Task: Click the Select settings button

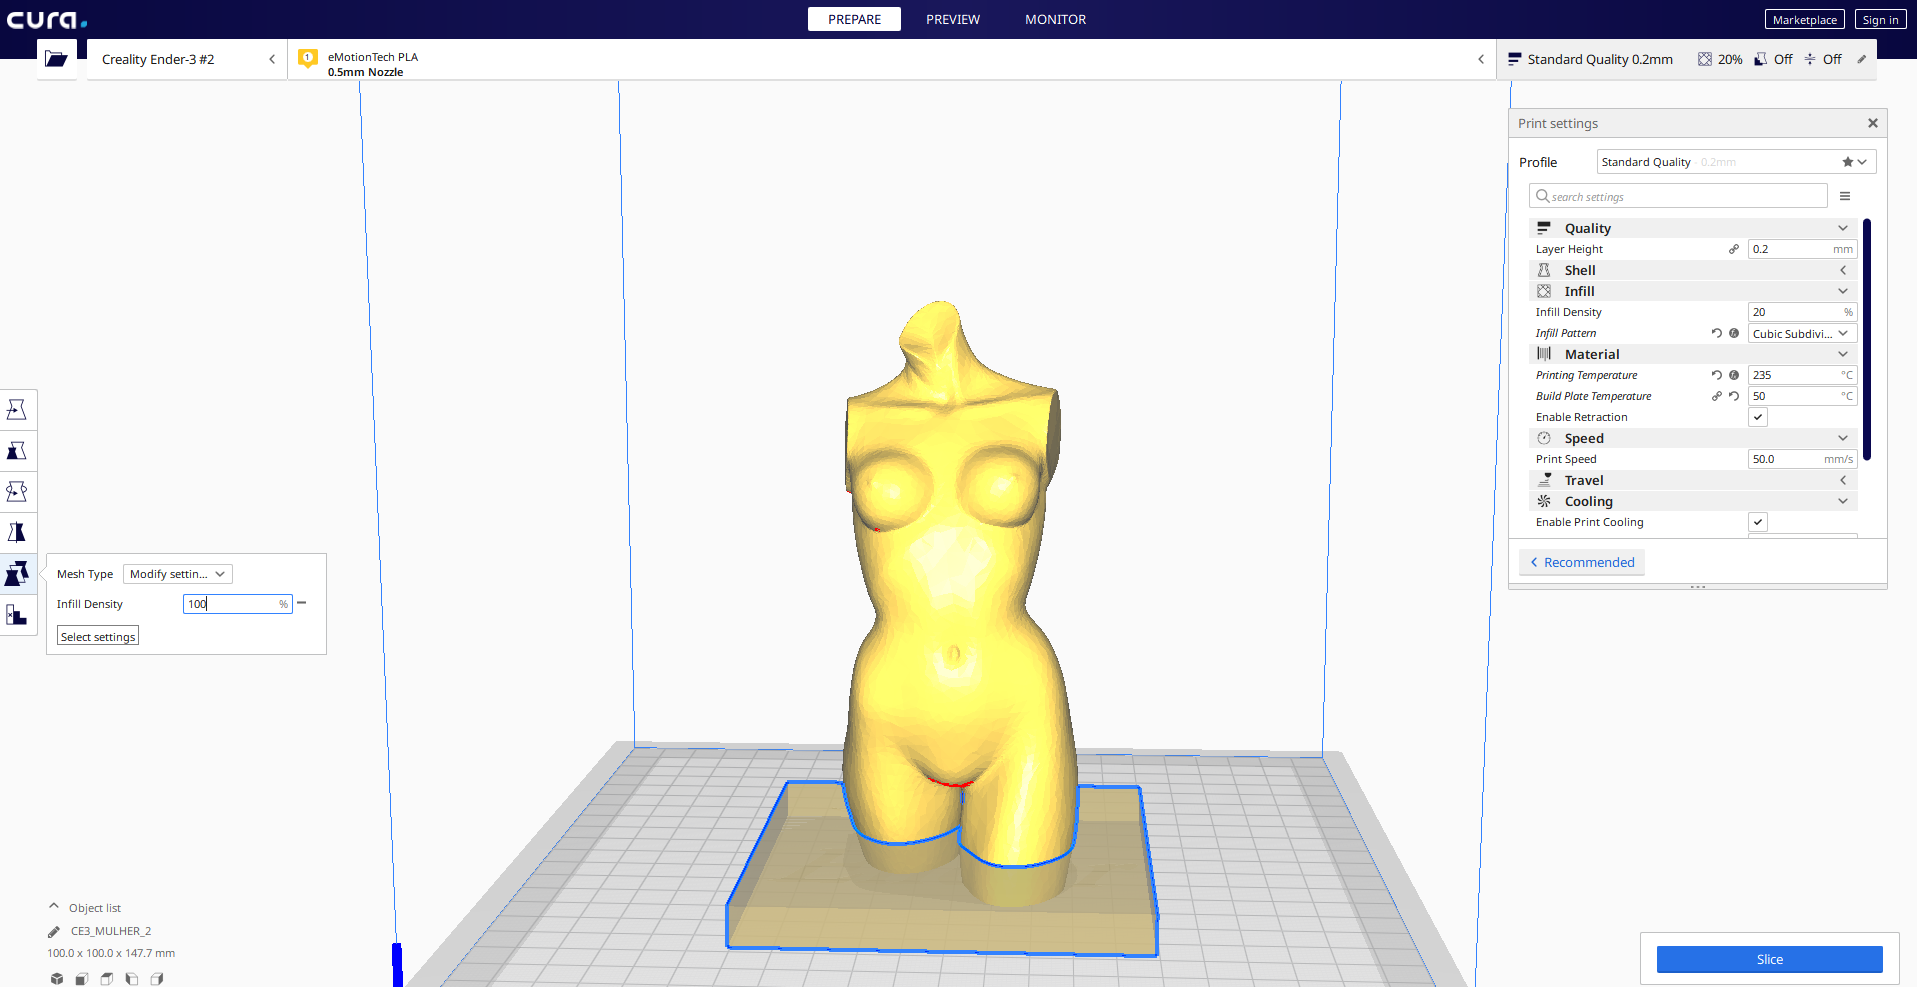Action: [98, 637]
